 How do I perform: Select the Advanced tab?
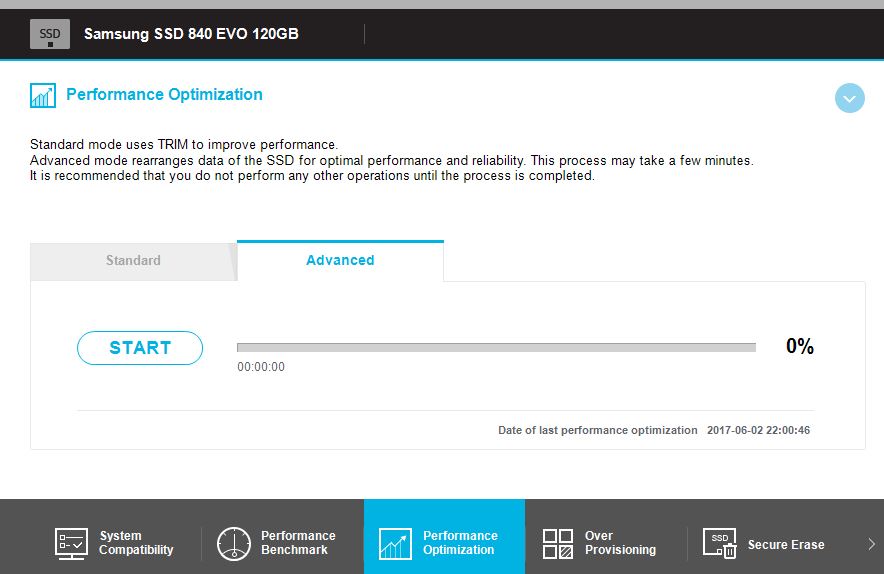[341, 260]
